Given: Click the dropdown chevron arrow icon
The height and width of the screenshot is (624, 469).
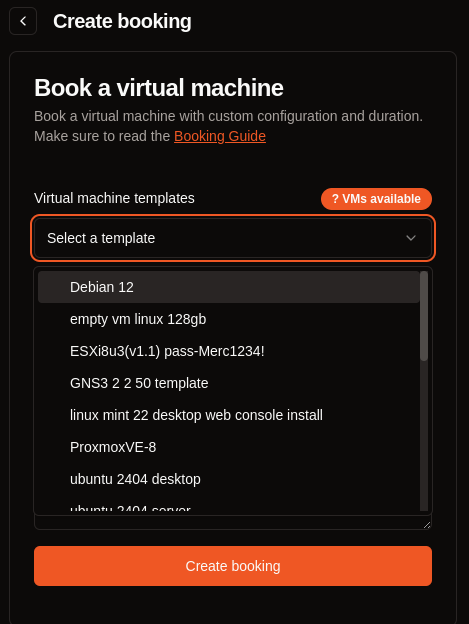Looking at the screenshot, I should point(411,238).
